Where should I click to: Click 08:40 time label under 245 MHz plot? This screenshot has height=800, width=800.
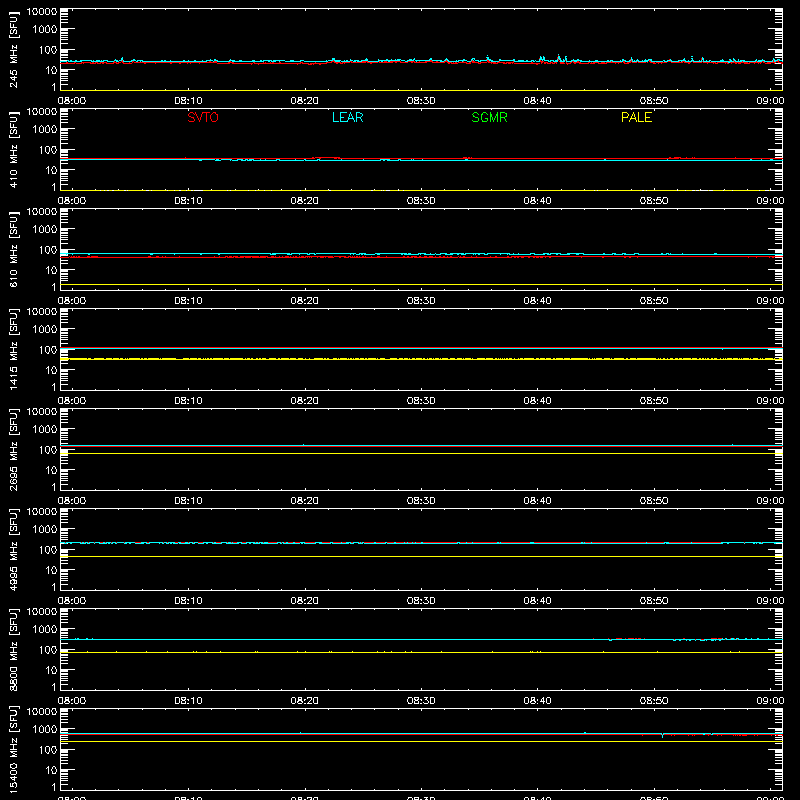pos(537,101)
